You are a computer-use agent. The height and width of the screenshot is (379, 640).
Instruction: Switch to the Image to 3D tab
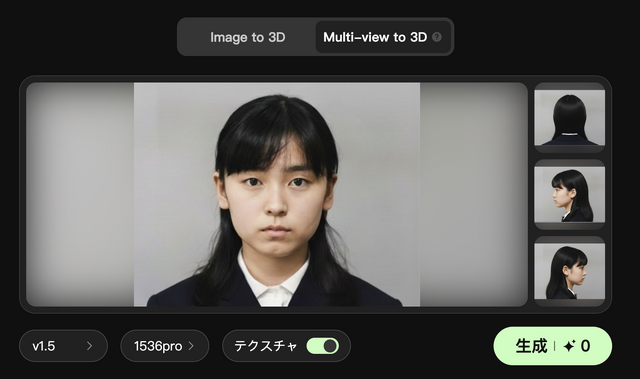pyautogui.click(x=247, y=37)
